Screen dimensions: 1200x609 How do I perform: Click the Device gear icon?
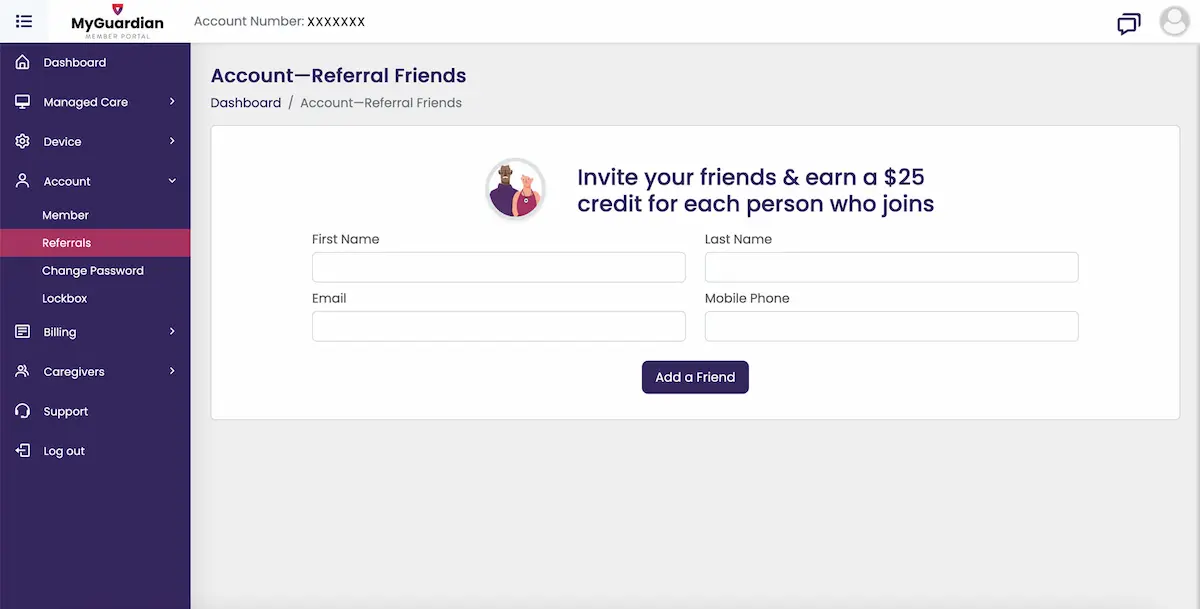(x=23, y=142)
